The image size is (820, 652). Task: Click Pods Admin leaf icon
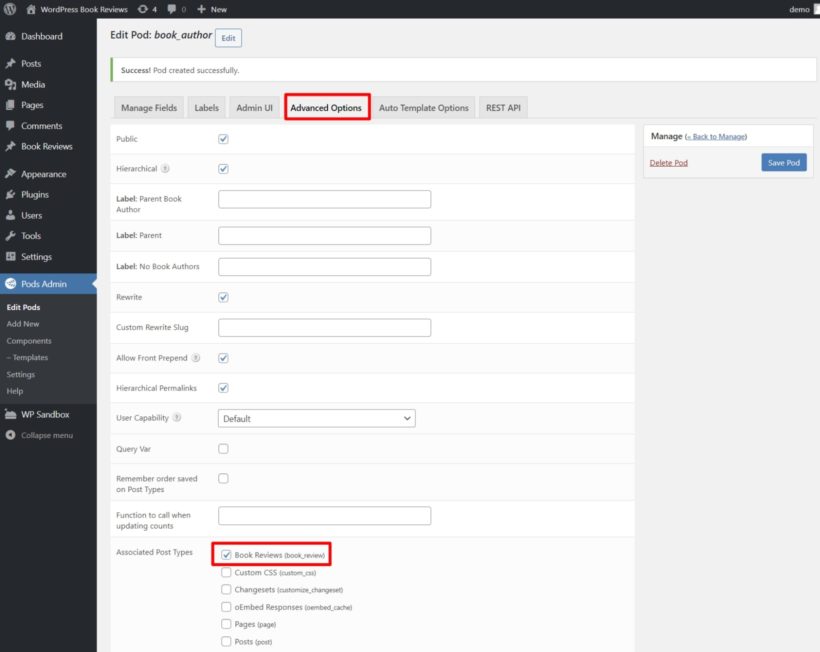tap(10, 283)
